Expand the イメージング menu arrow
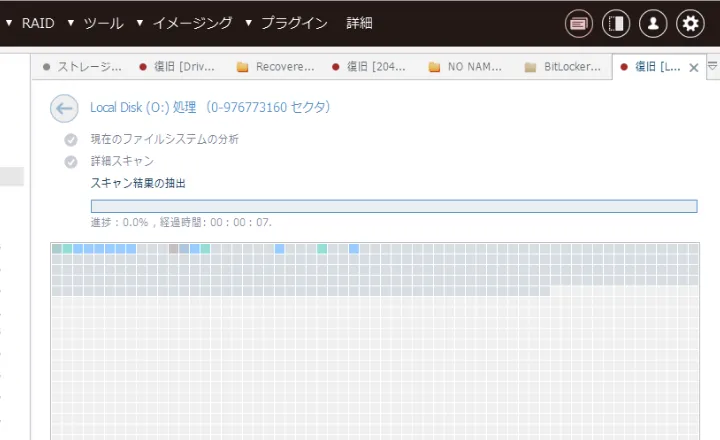This screenshot has height=440, width=720. click(x=140, y=23)
